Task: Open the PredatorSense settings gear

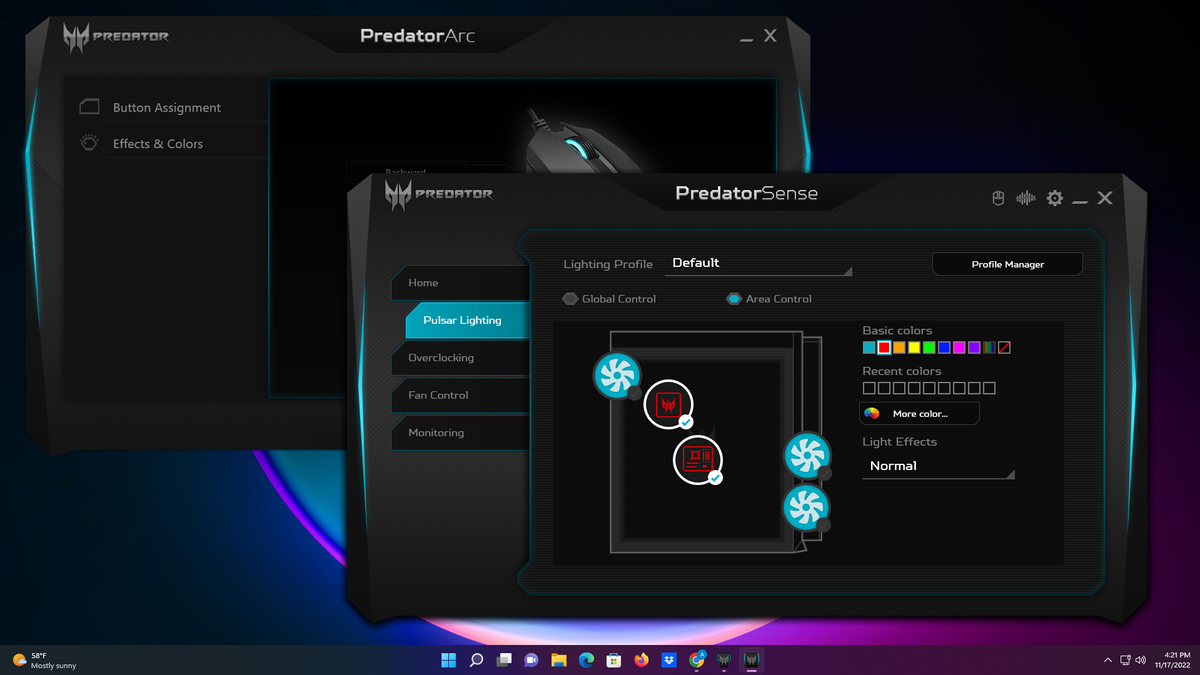Action: (x=1054, y=198)
